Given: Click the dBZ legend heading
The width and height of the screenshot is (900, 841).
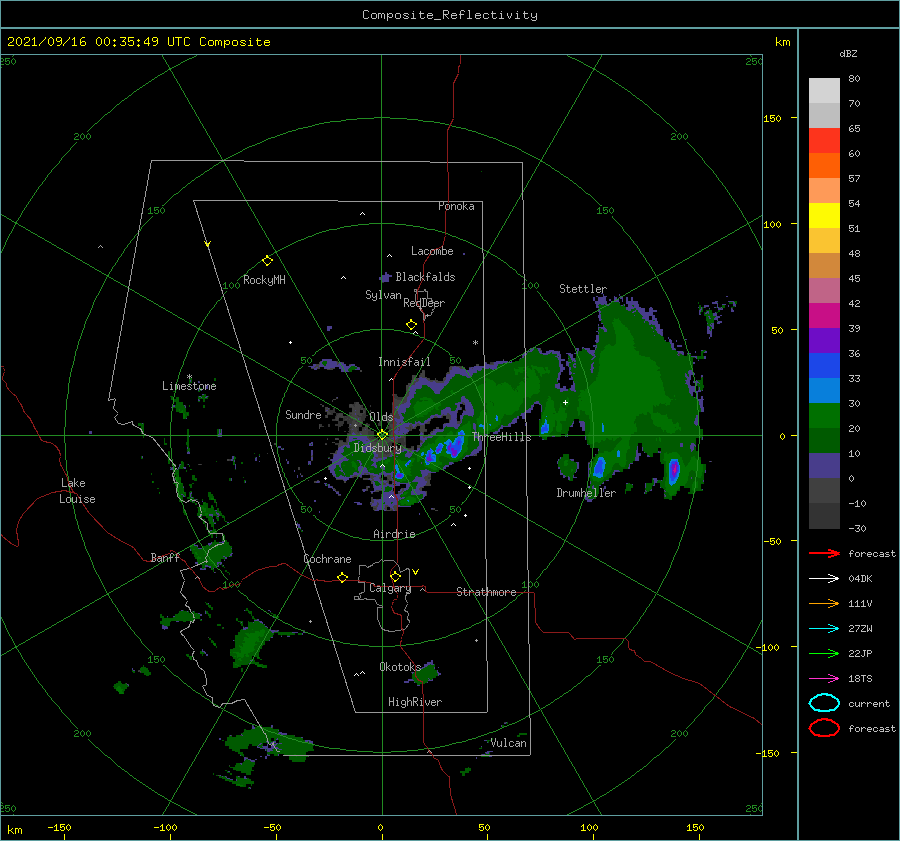Looking at the screenshot, I should (848, 54).
